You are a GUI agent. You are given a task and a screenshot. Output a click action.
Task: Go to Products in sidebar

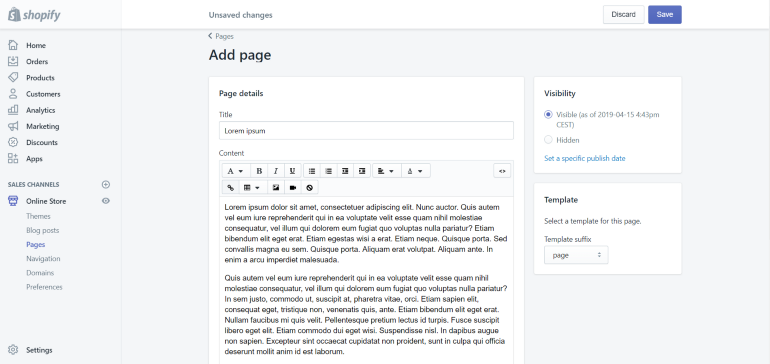point(40,78)
